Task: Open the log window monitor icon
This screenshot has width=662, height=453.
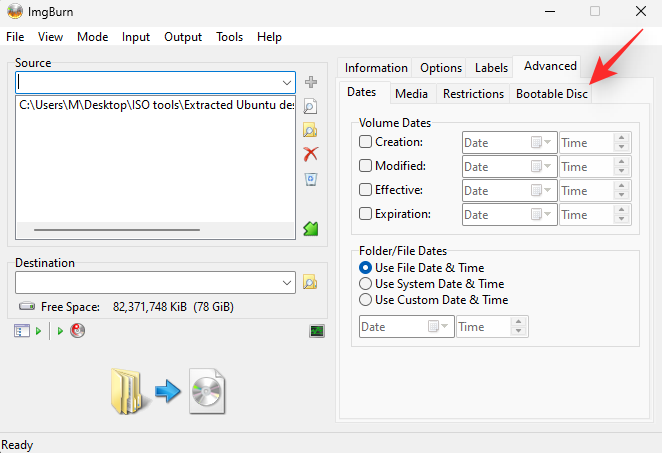Action: coord(317,331)
